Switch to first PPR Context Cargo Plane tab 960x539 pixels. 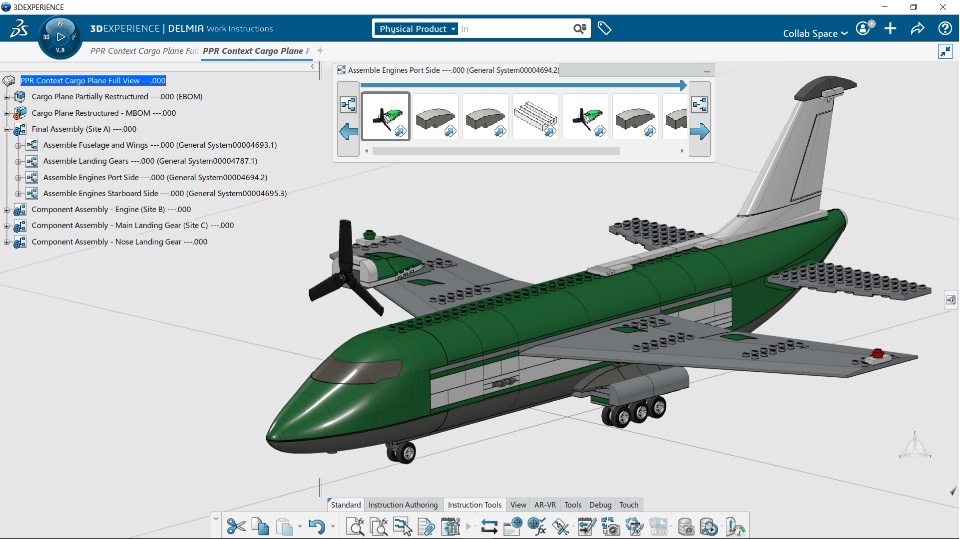click(144, 51)
